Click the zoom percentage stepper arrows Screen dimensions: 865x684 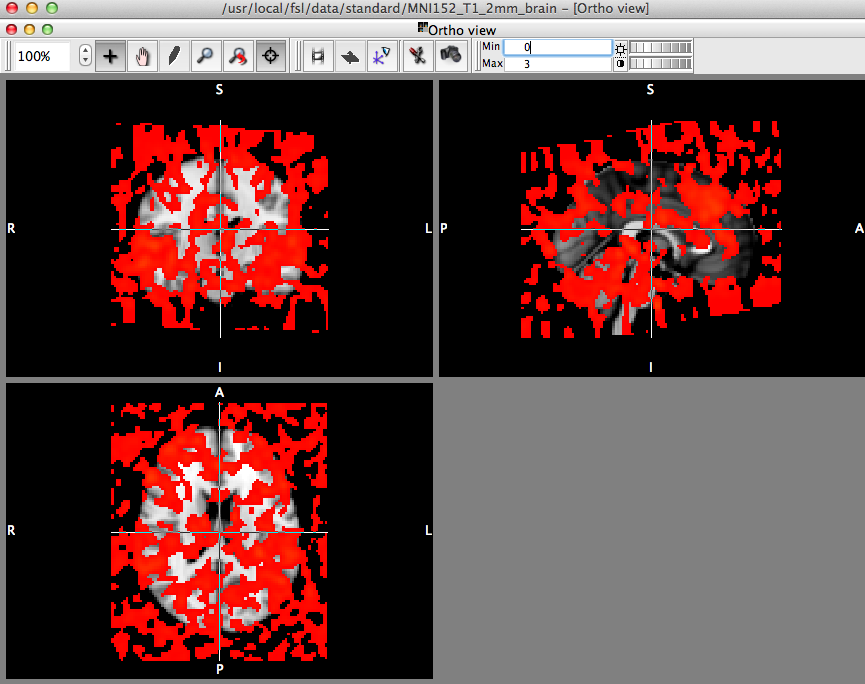[85, 56]
